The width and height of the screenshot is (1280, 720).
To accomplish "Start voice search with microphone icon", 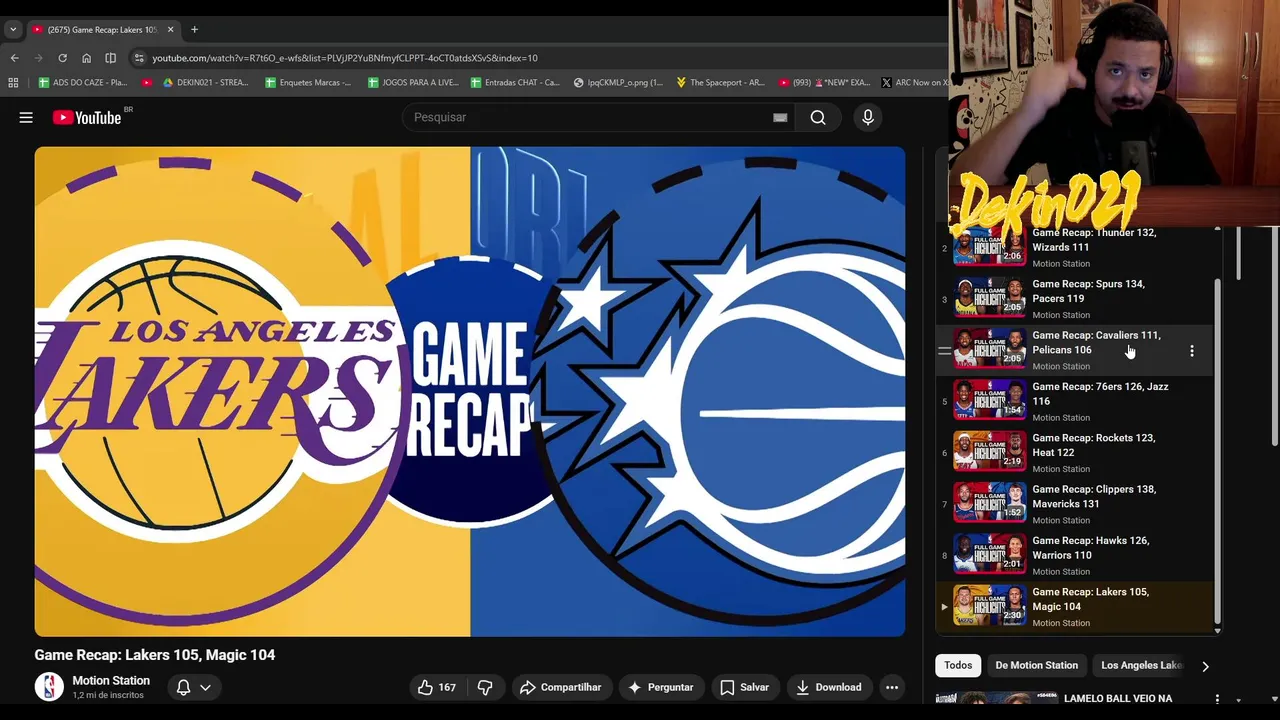I will pyautogui.click(x=868, y=117).
